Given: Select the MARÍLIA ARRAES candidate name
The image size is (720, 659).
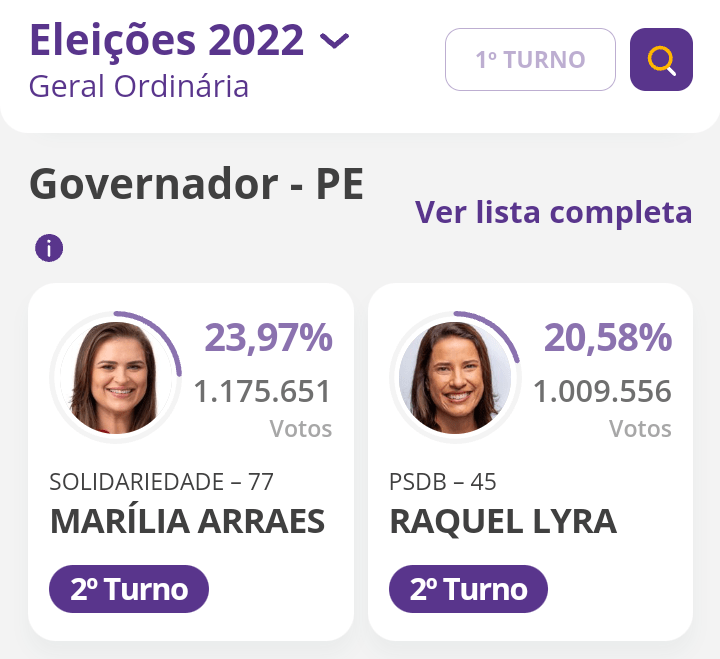Looking at the screenshot, I should (187, 521).
